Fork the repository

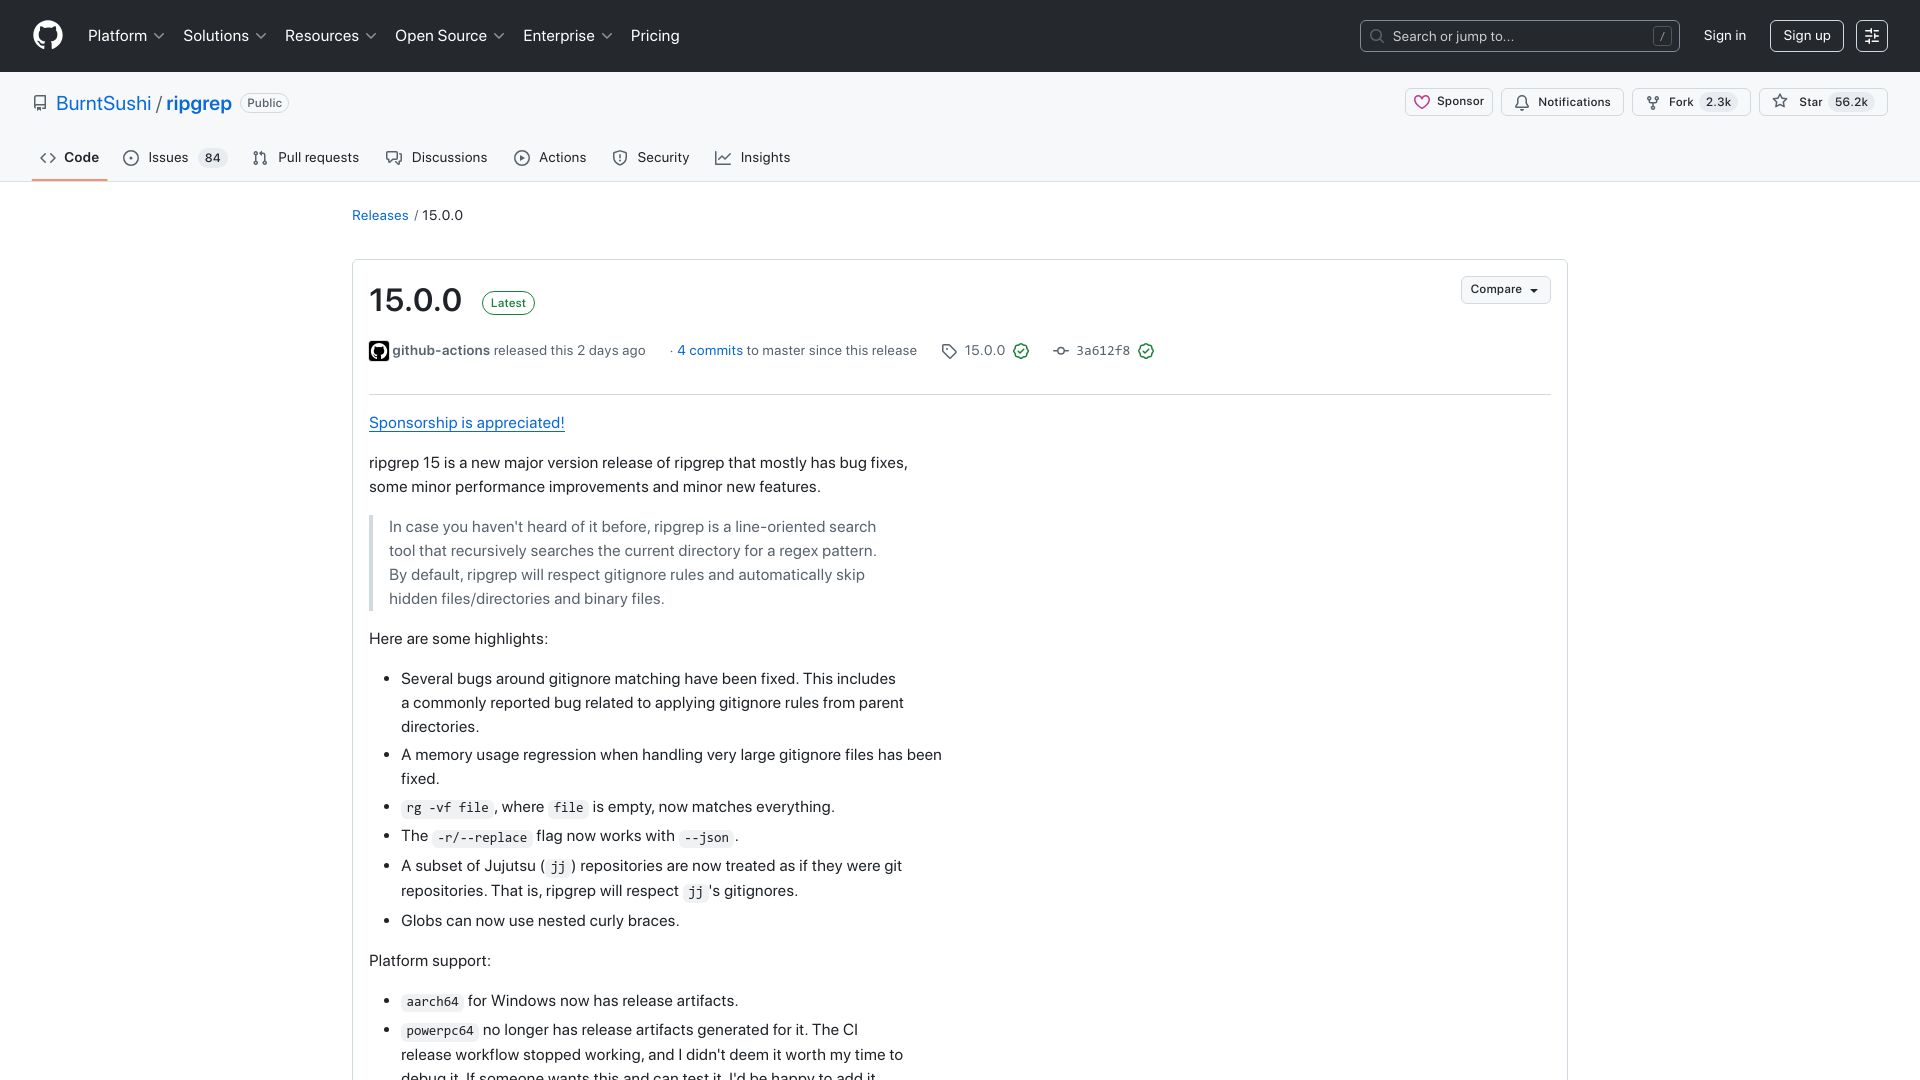click(x=1691, y=102)
